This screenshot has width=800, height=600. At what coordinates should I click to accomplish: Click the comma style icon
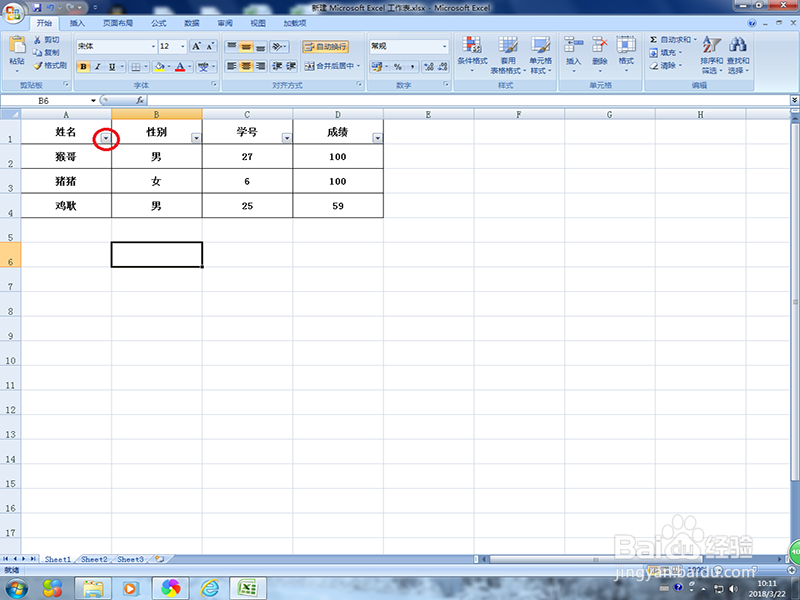point(412,67)
